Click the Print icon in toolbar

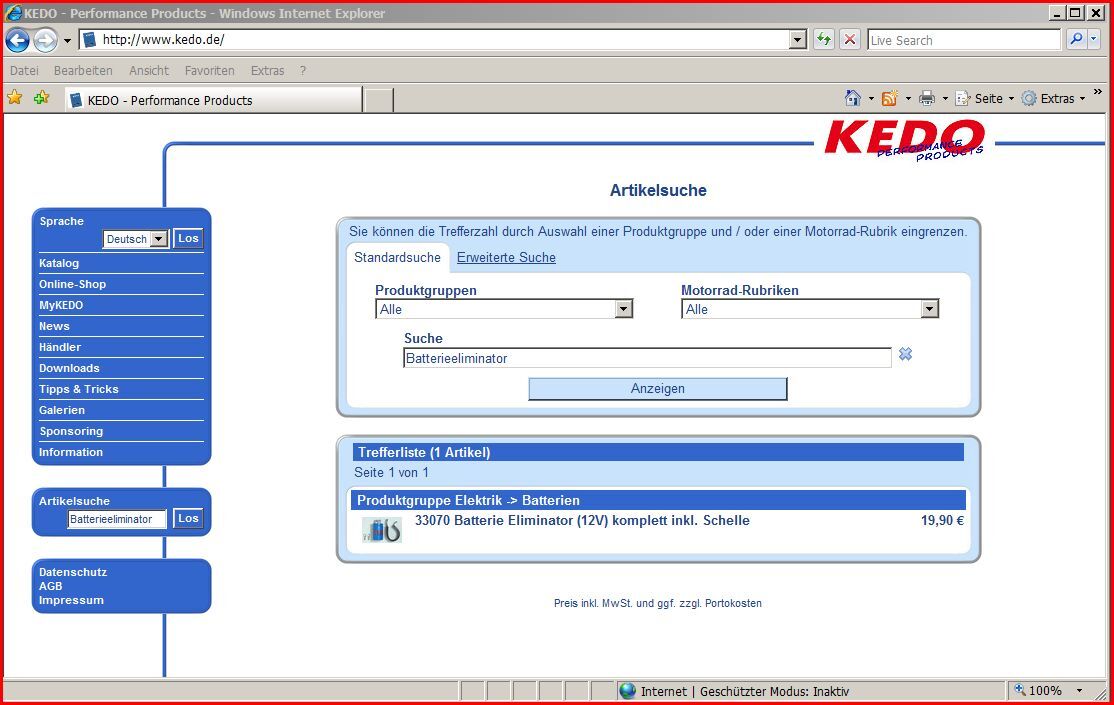pyautogui.click(x=927, y=98)
